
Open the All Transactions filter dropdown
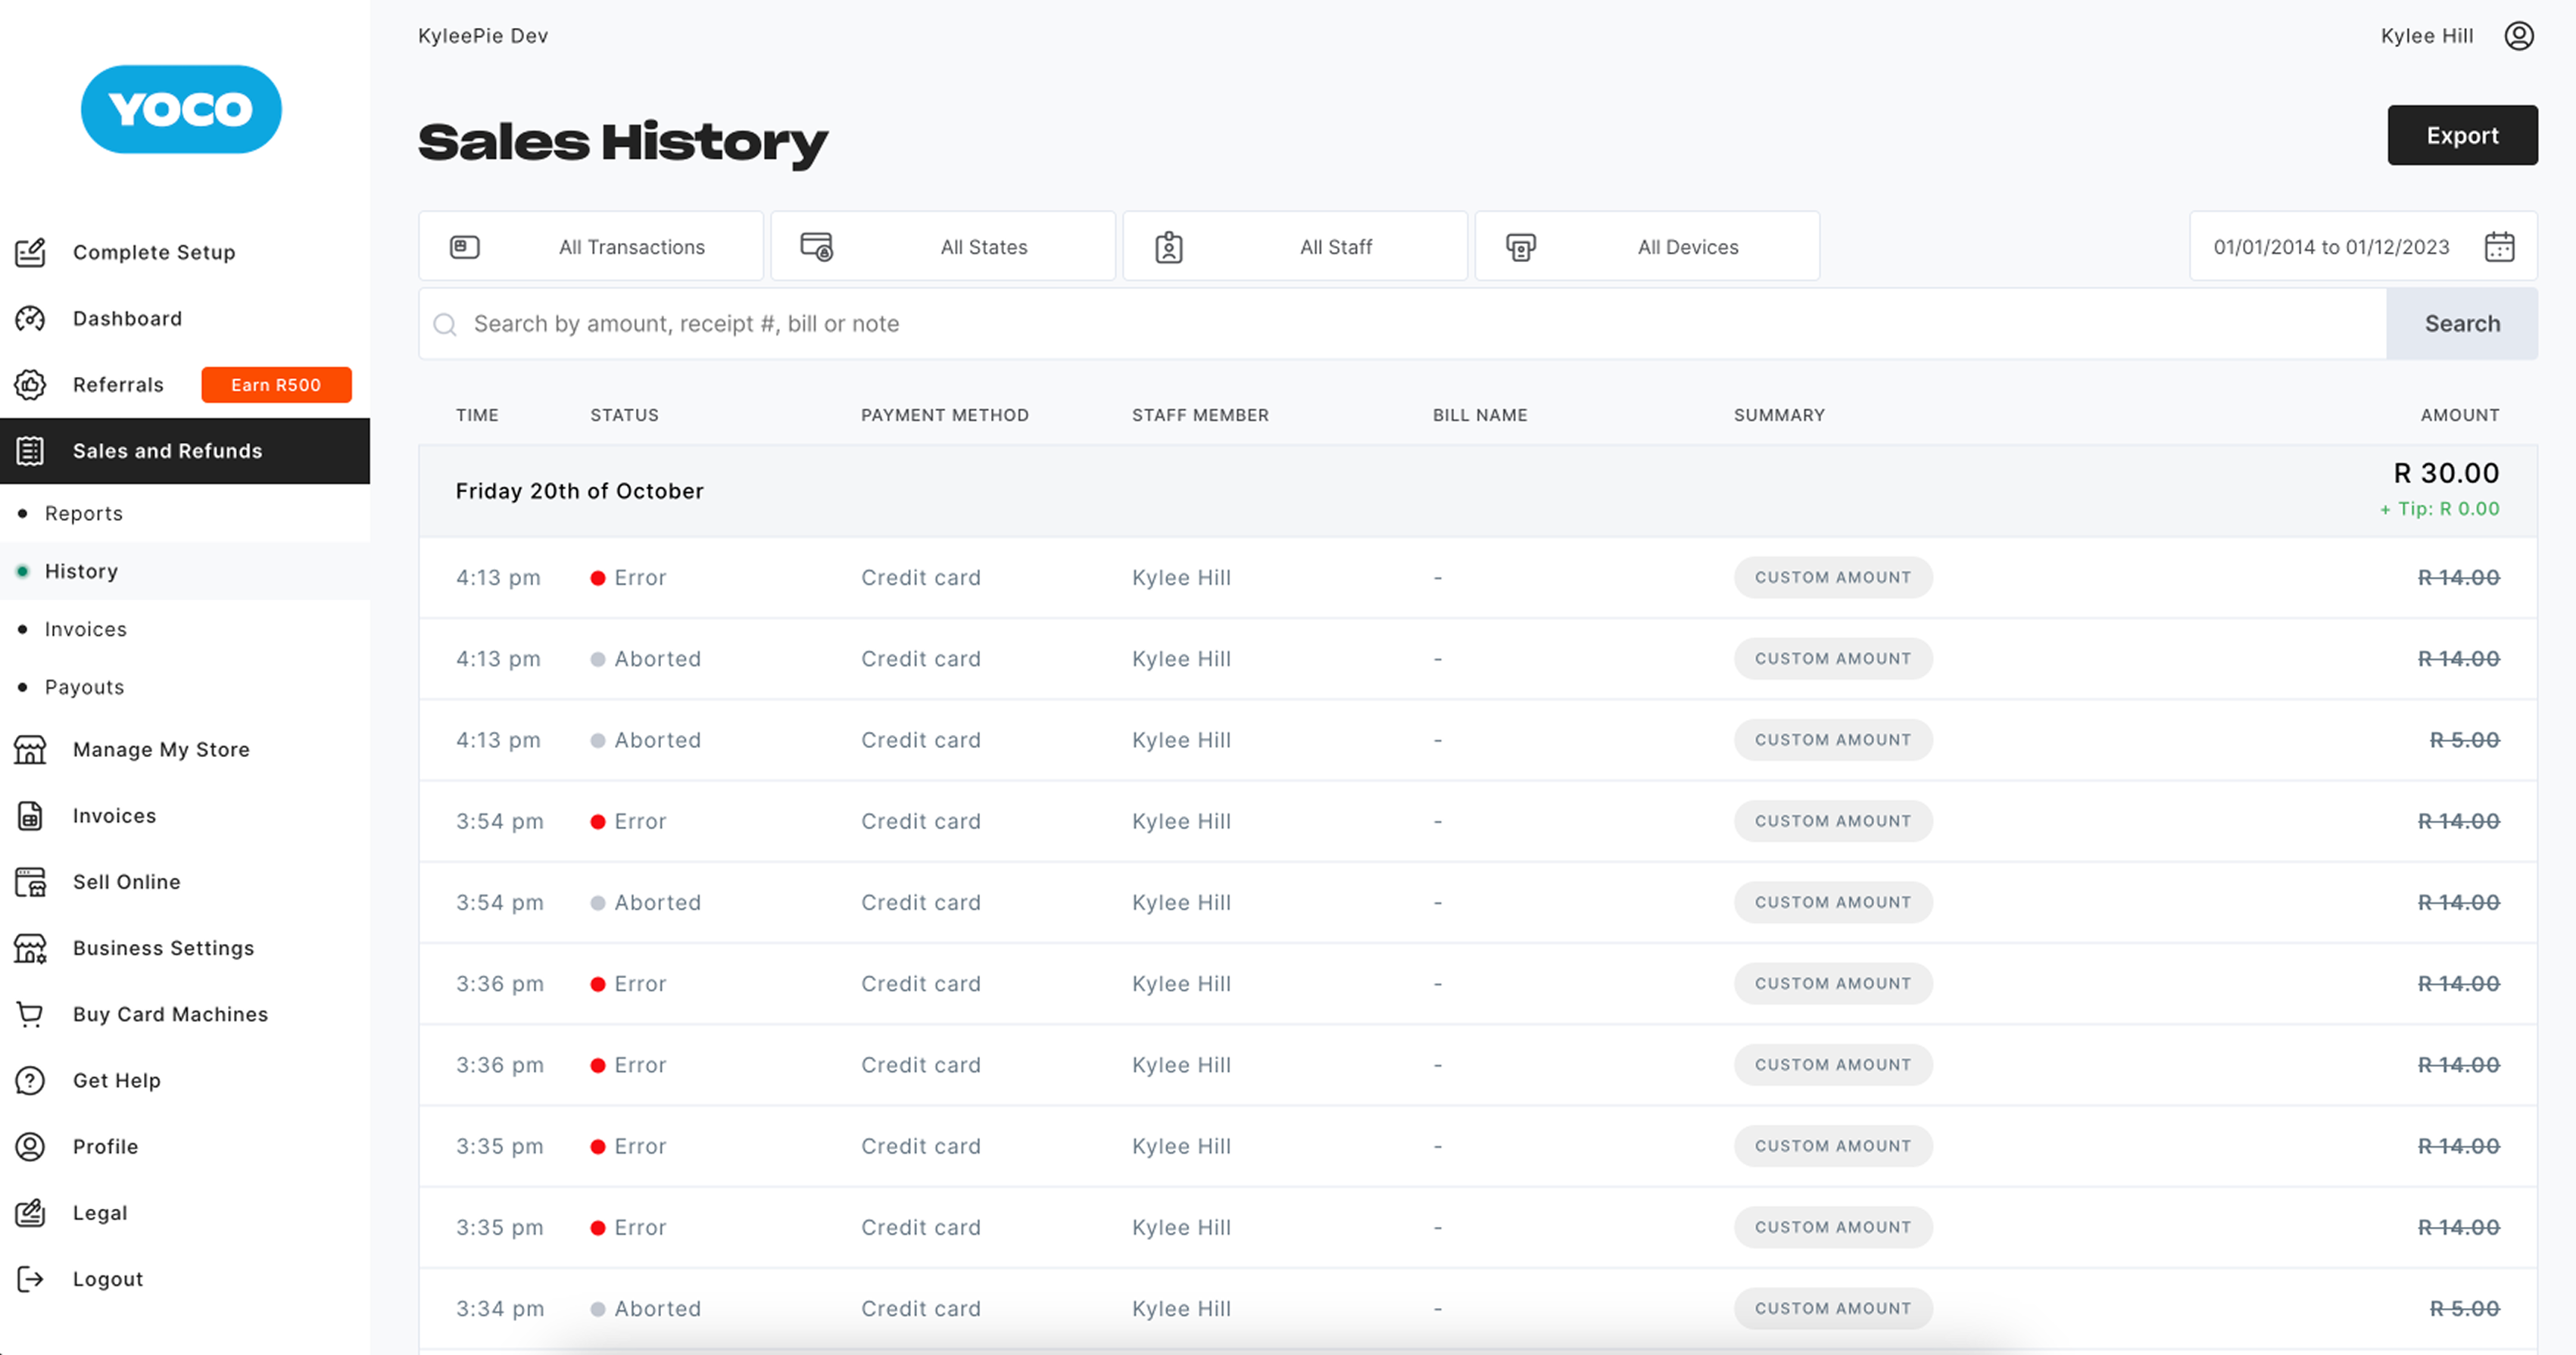point(591,246)
